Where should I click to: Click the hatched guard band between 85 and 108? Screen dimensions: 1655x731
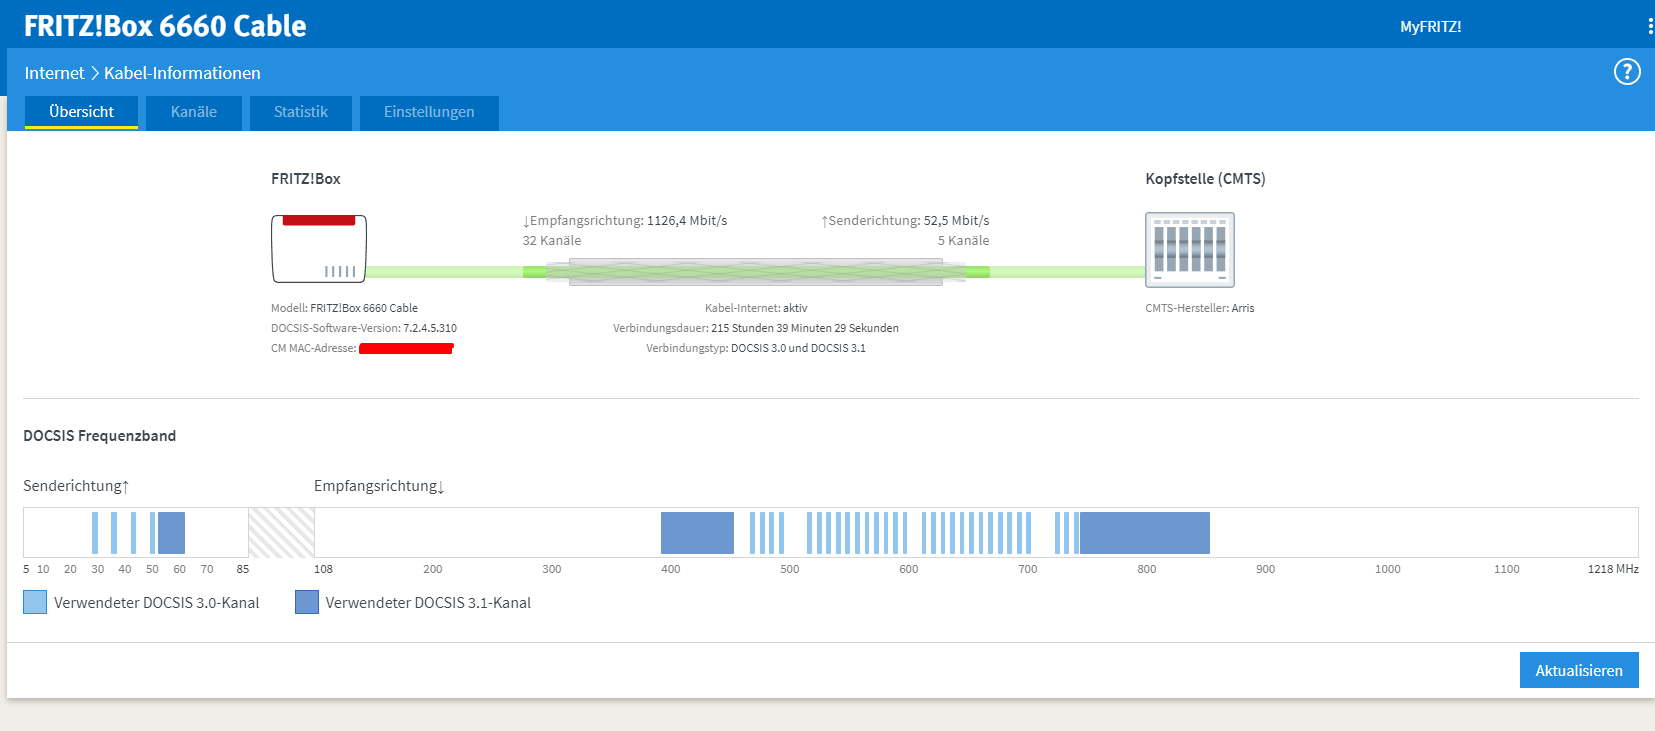(x=281, y=533)
